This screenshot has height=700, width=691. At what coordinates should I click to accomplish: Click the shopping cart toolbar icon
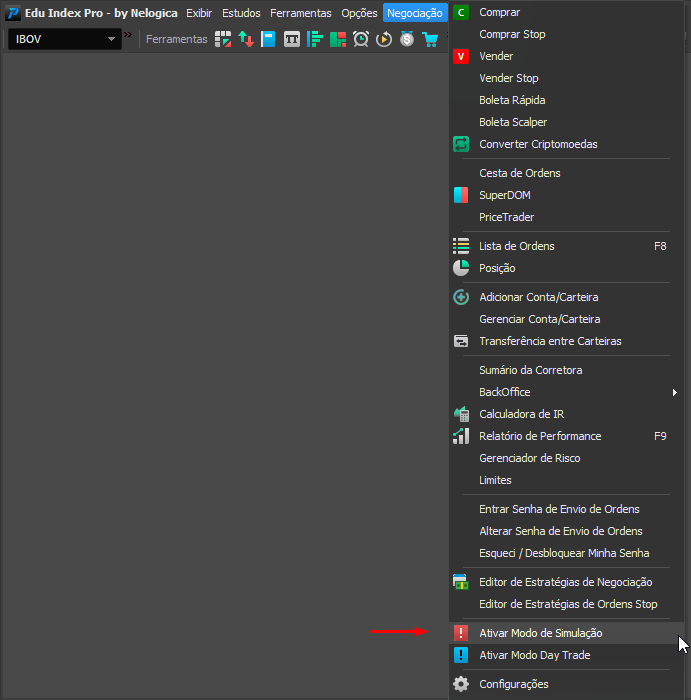430,39
